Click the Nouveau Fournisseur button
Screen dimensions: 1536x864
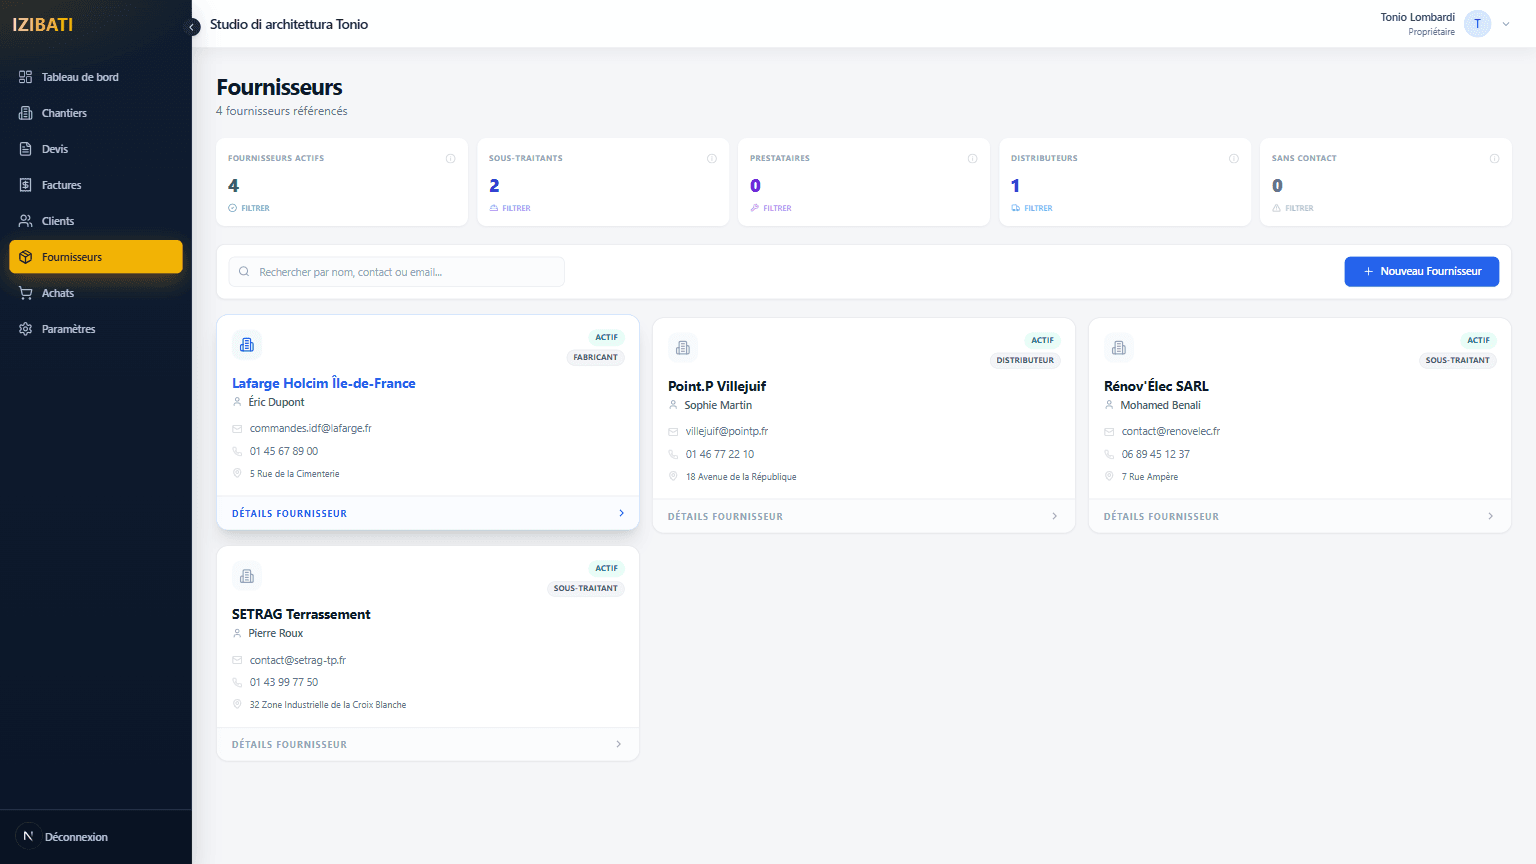tap(1421, 271)
